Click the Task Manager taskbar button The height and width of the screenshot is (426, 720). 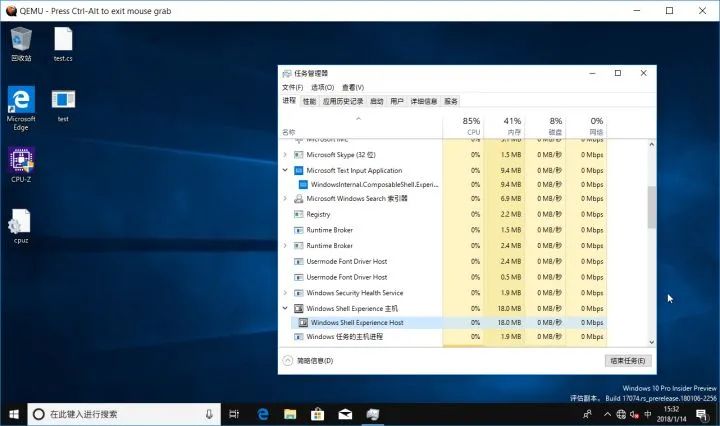coord(372,415)
